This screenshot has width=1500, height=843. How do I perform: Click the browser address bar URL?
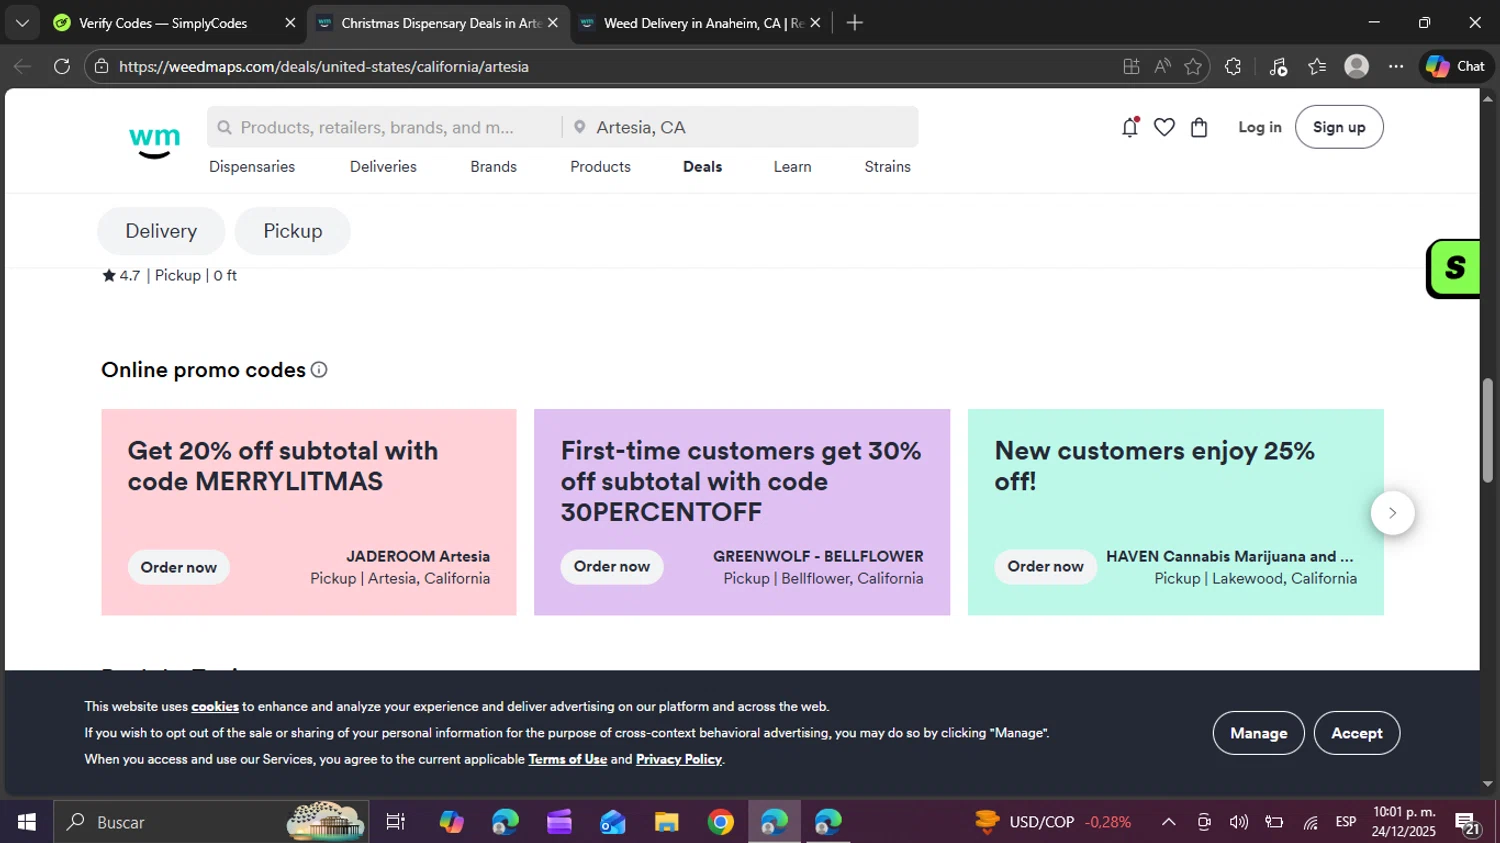pyautogui.click(x=324, y=67)
